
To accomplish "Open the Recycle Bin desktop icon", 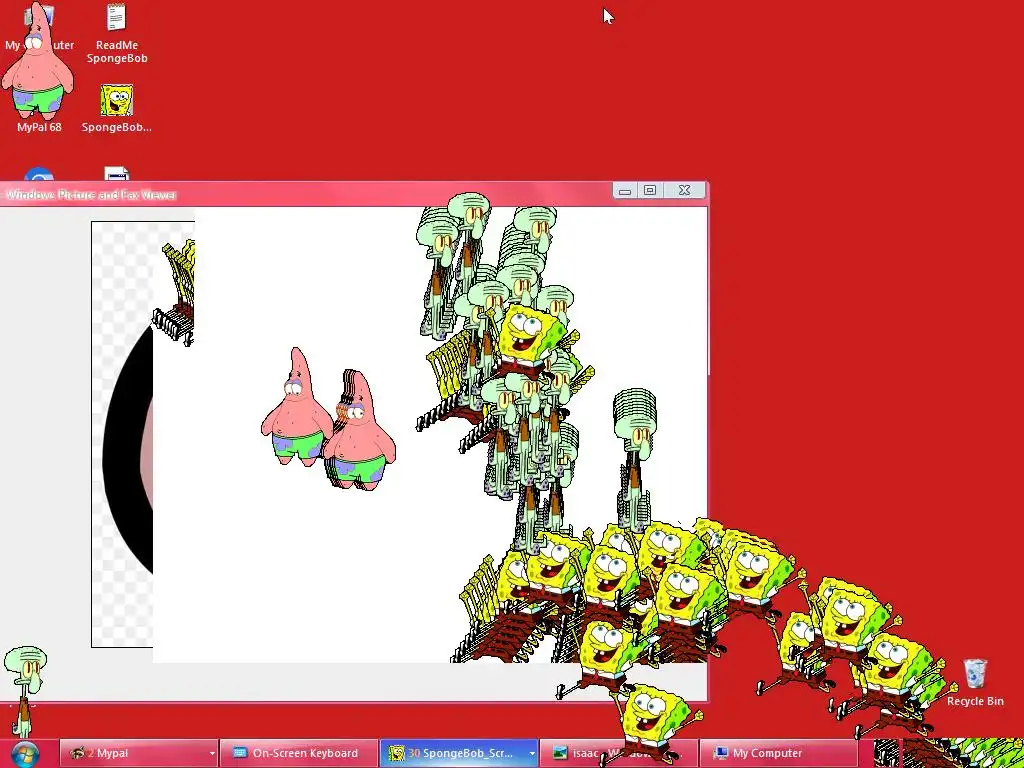I will 975,682.
